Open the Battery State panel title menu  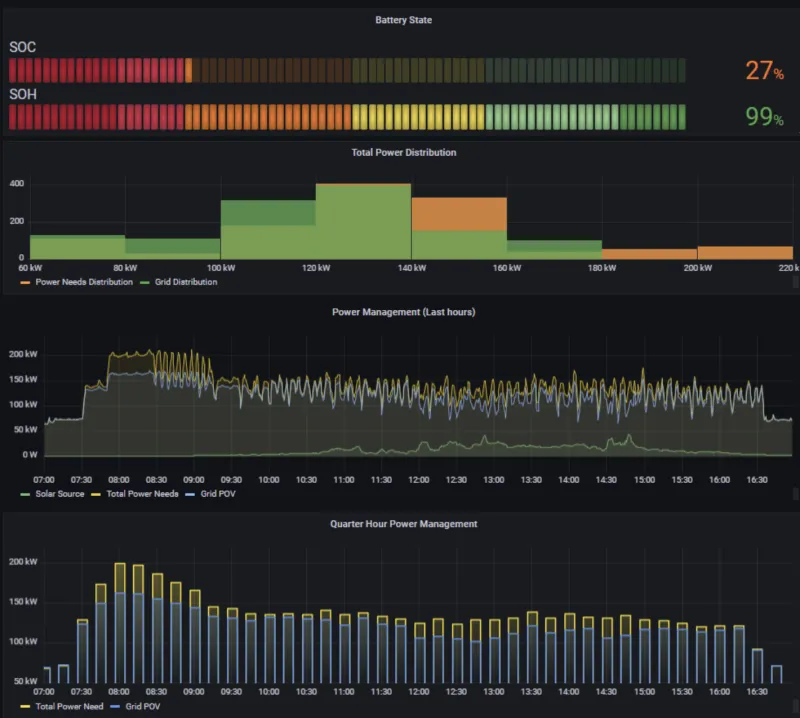[x=404, y=20]
